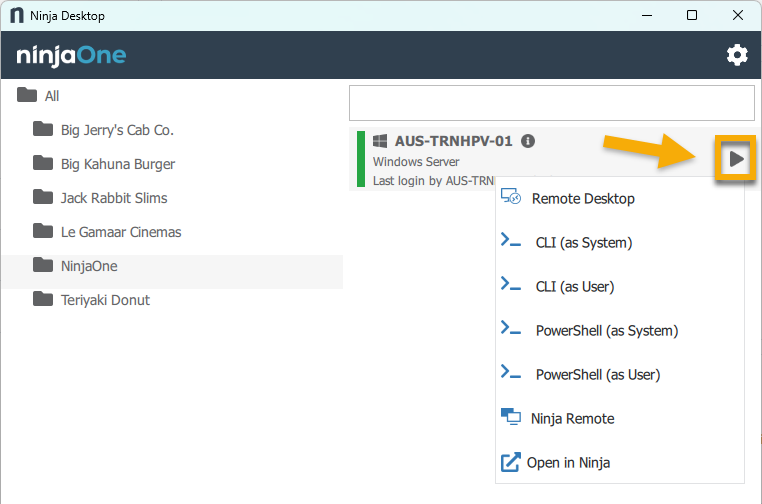The width and height of the screenshot is (762, 504).
Task: Click the Ninja Remote monitor icon
Action: 510,418
